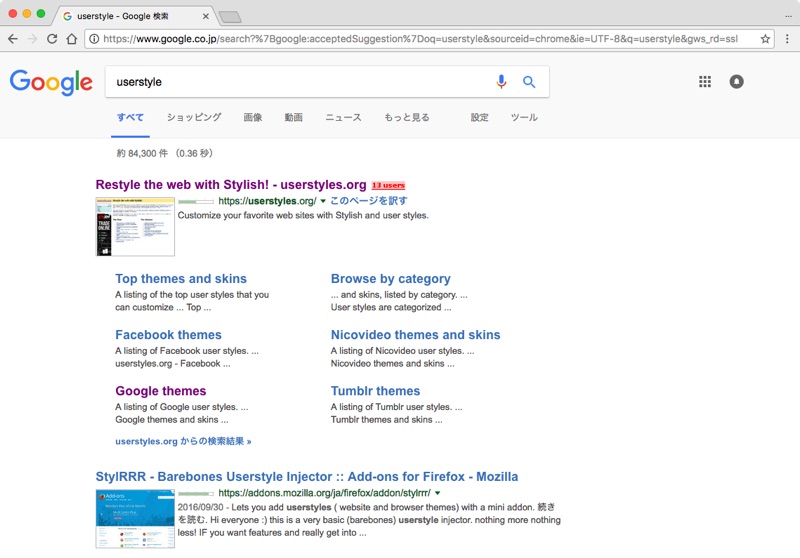Switch to the ニュース tab
Viewport: 800px width, 558px height.
pos(343,117)
